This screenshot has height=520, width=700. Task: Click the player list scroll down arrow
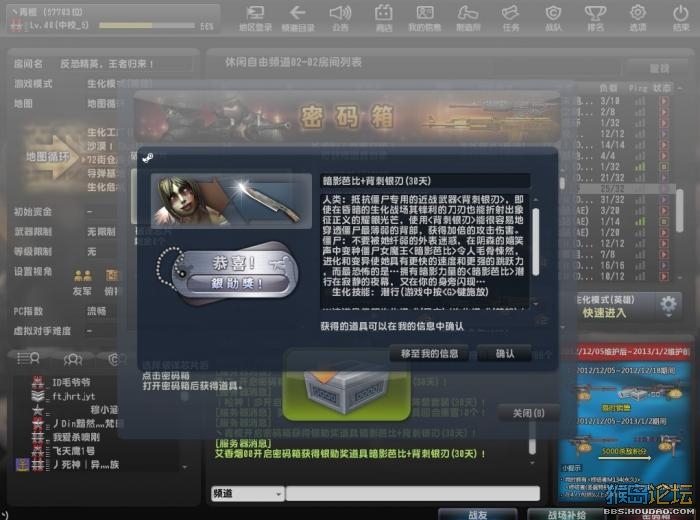185,467
